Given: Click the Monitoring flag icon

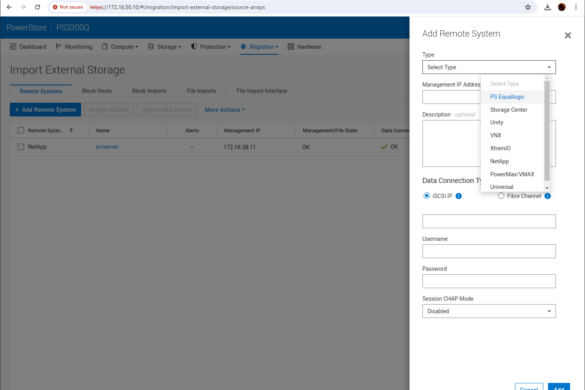Looking at the screenshot, I should point(58,47).
